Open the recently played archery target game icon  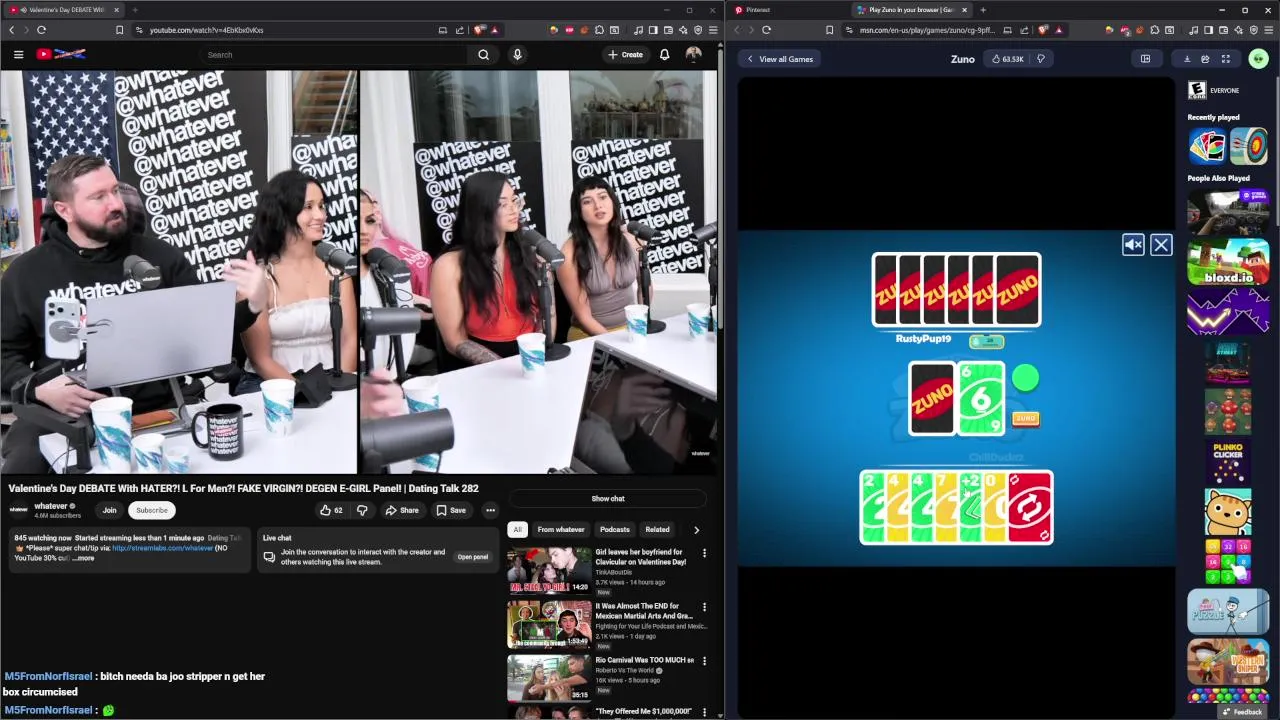click(1249, 146)
